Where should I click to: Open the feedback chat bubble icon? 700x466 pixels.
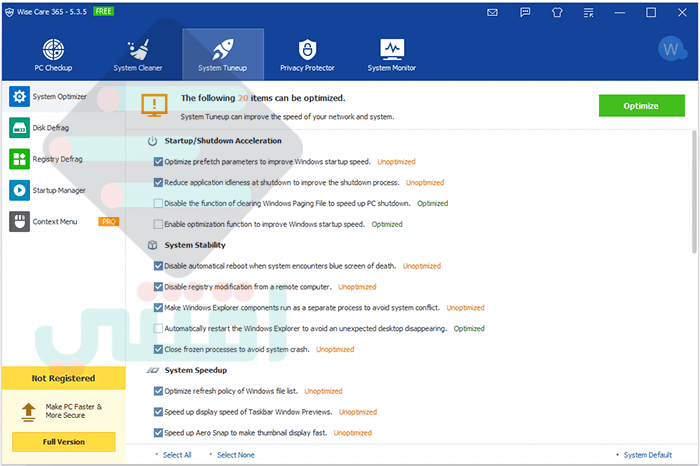click(x=525, y=12)
